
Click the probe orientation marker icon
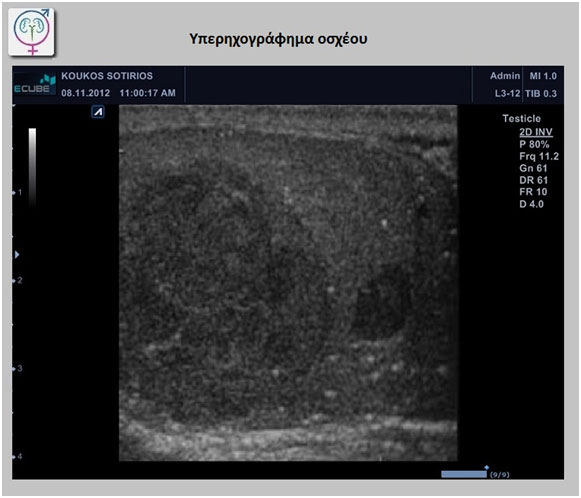98,112
